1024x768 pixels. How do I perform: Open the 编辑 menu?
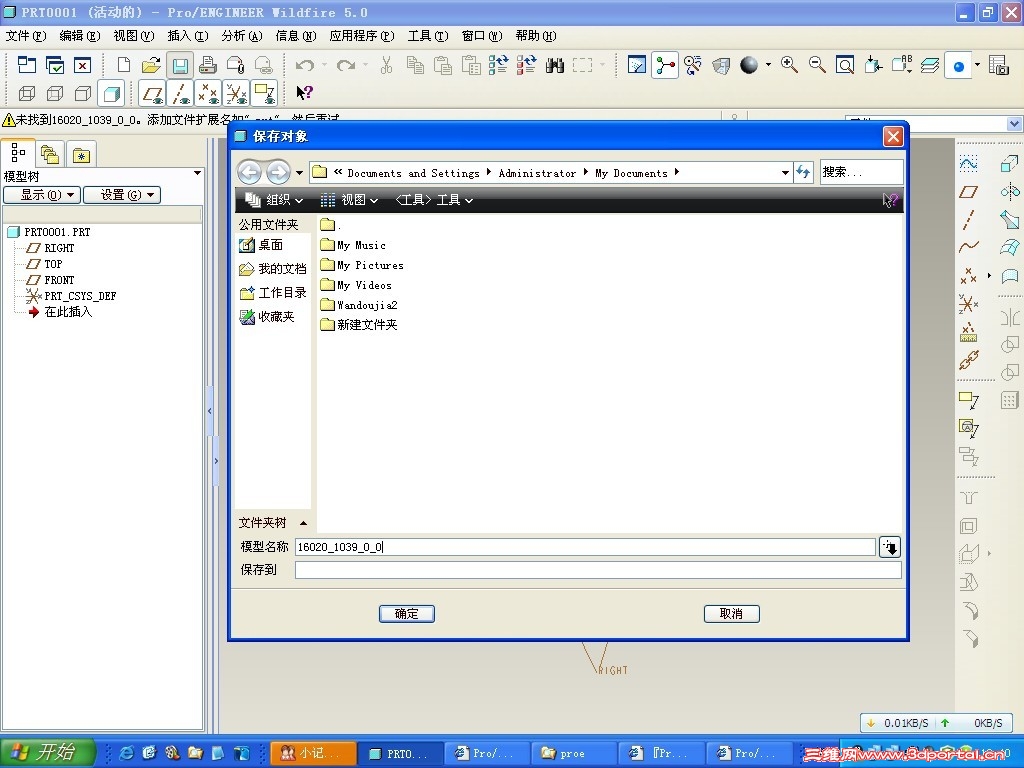tap(80, 36)
